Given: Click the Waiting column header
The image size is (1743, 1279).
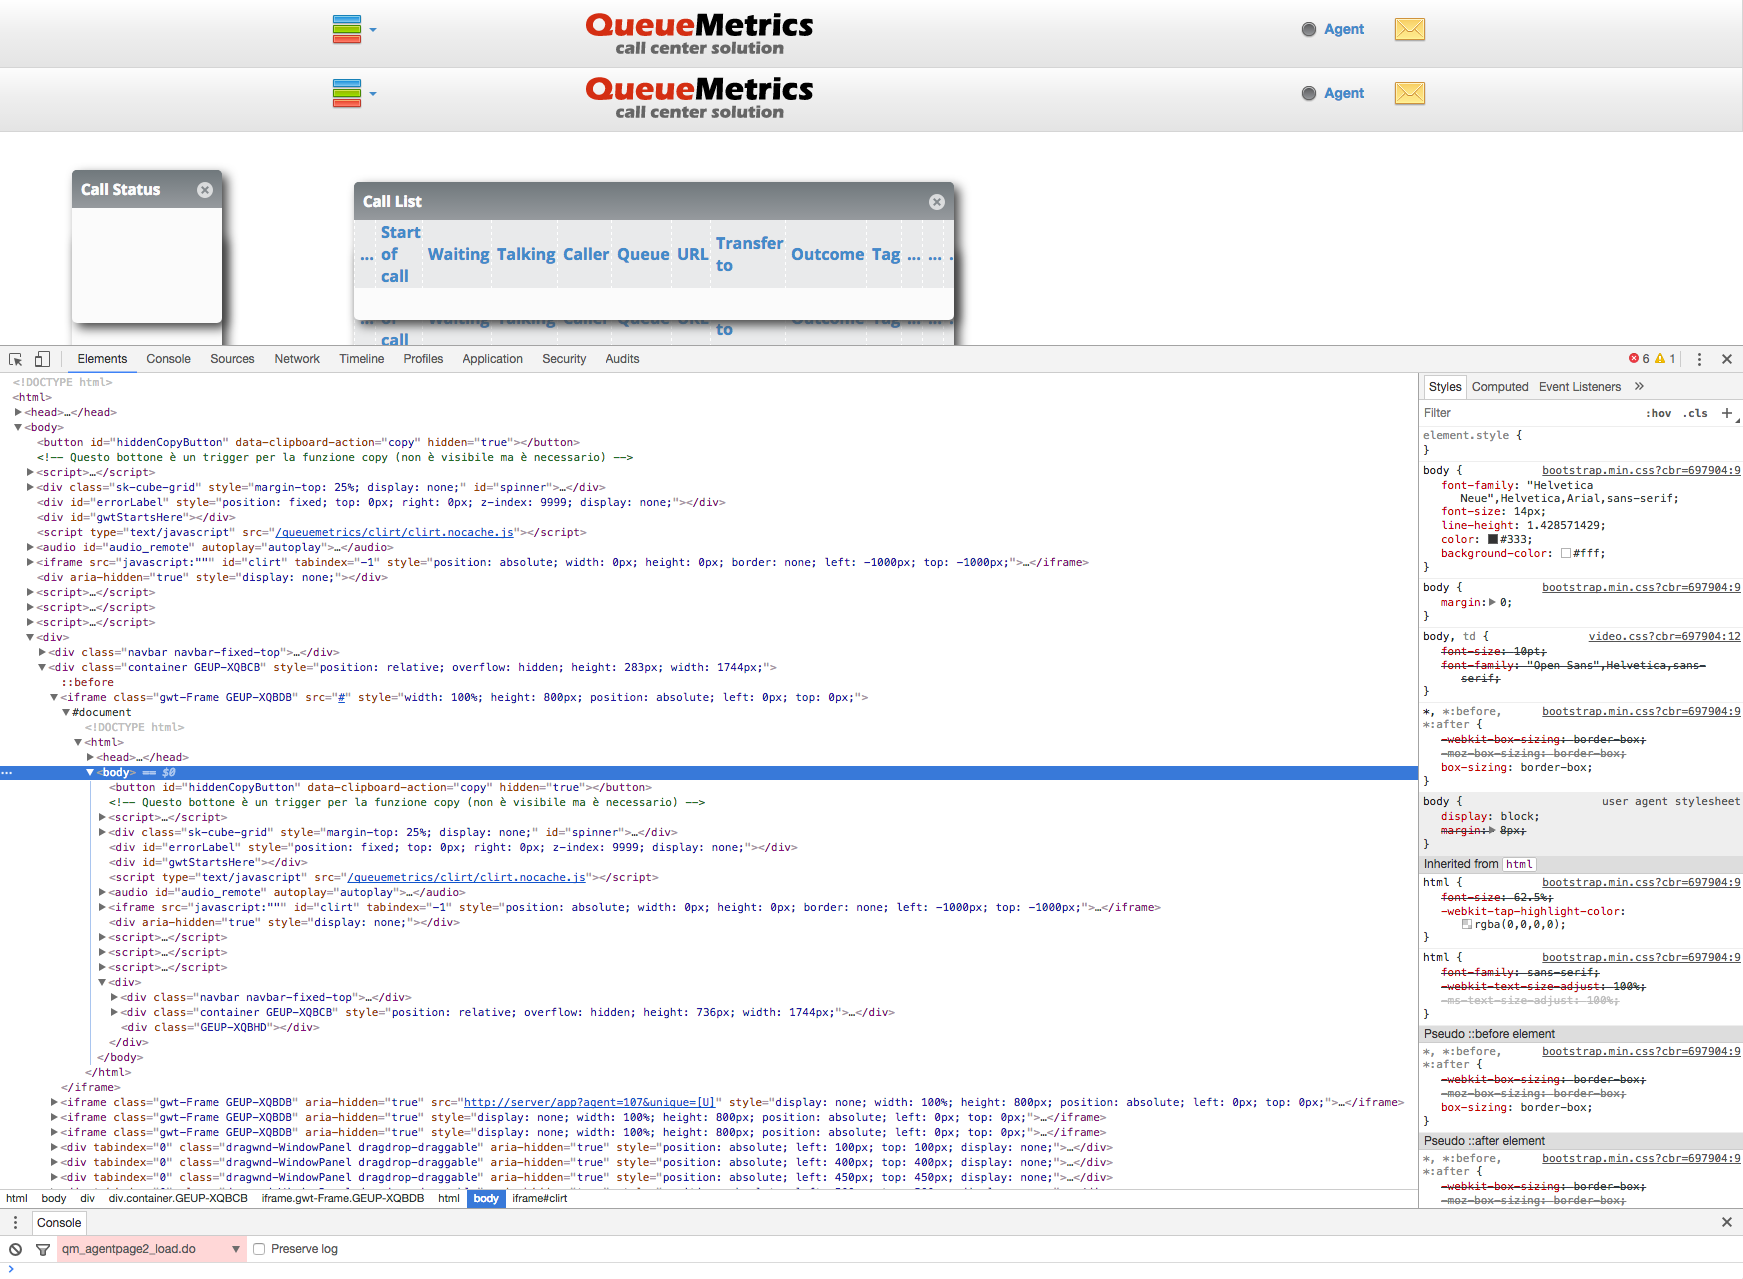Looking at the screenshot, I should pyautogui.click(x=458, y=254).
